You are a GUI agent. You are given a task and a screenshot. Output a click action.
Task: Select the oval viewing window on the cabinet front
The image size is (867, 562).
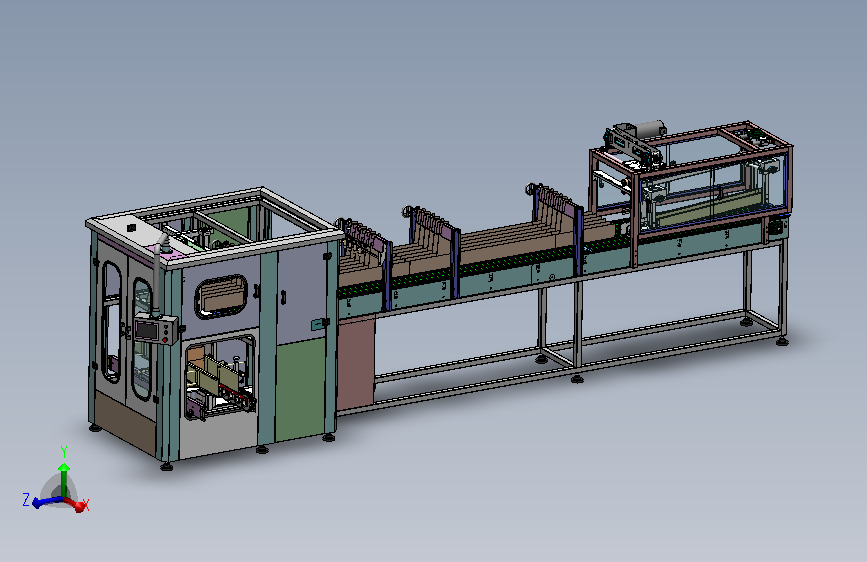pos(221,297)
